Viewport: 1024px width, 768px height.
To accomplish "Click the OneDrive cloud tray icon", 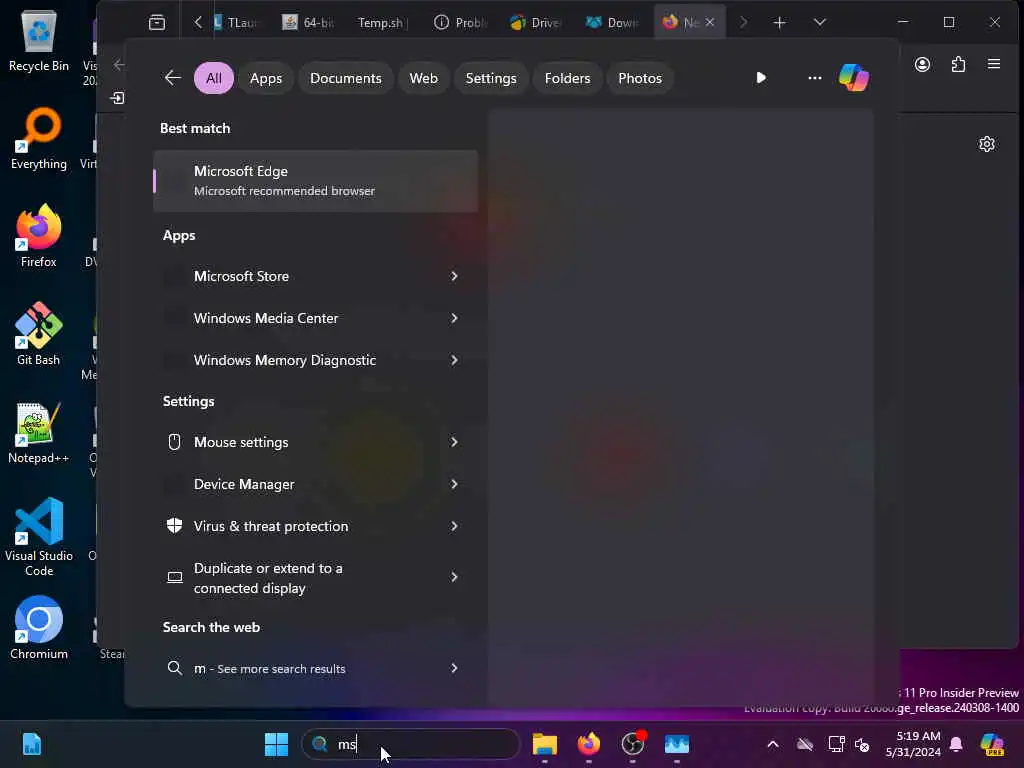I will point(805,744).
